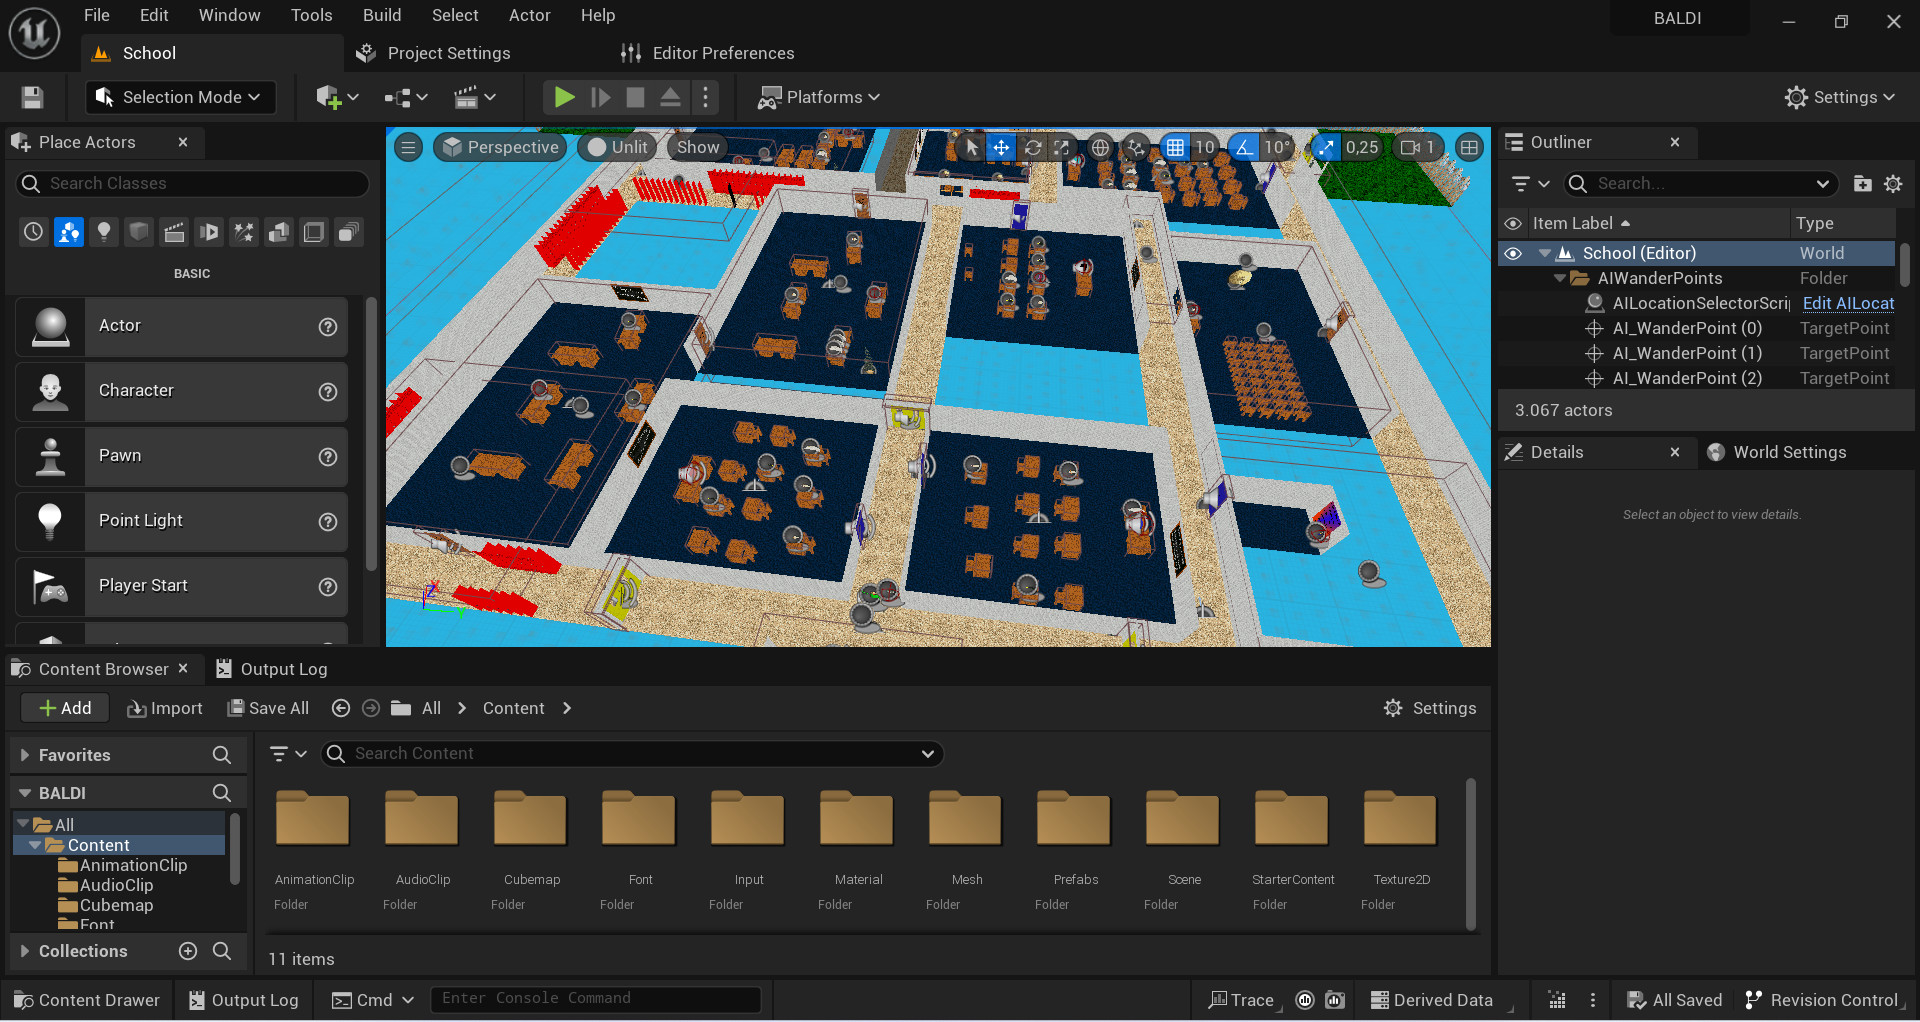Switch to World Settings tab

[1777, 452]
